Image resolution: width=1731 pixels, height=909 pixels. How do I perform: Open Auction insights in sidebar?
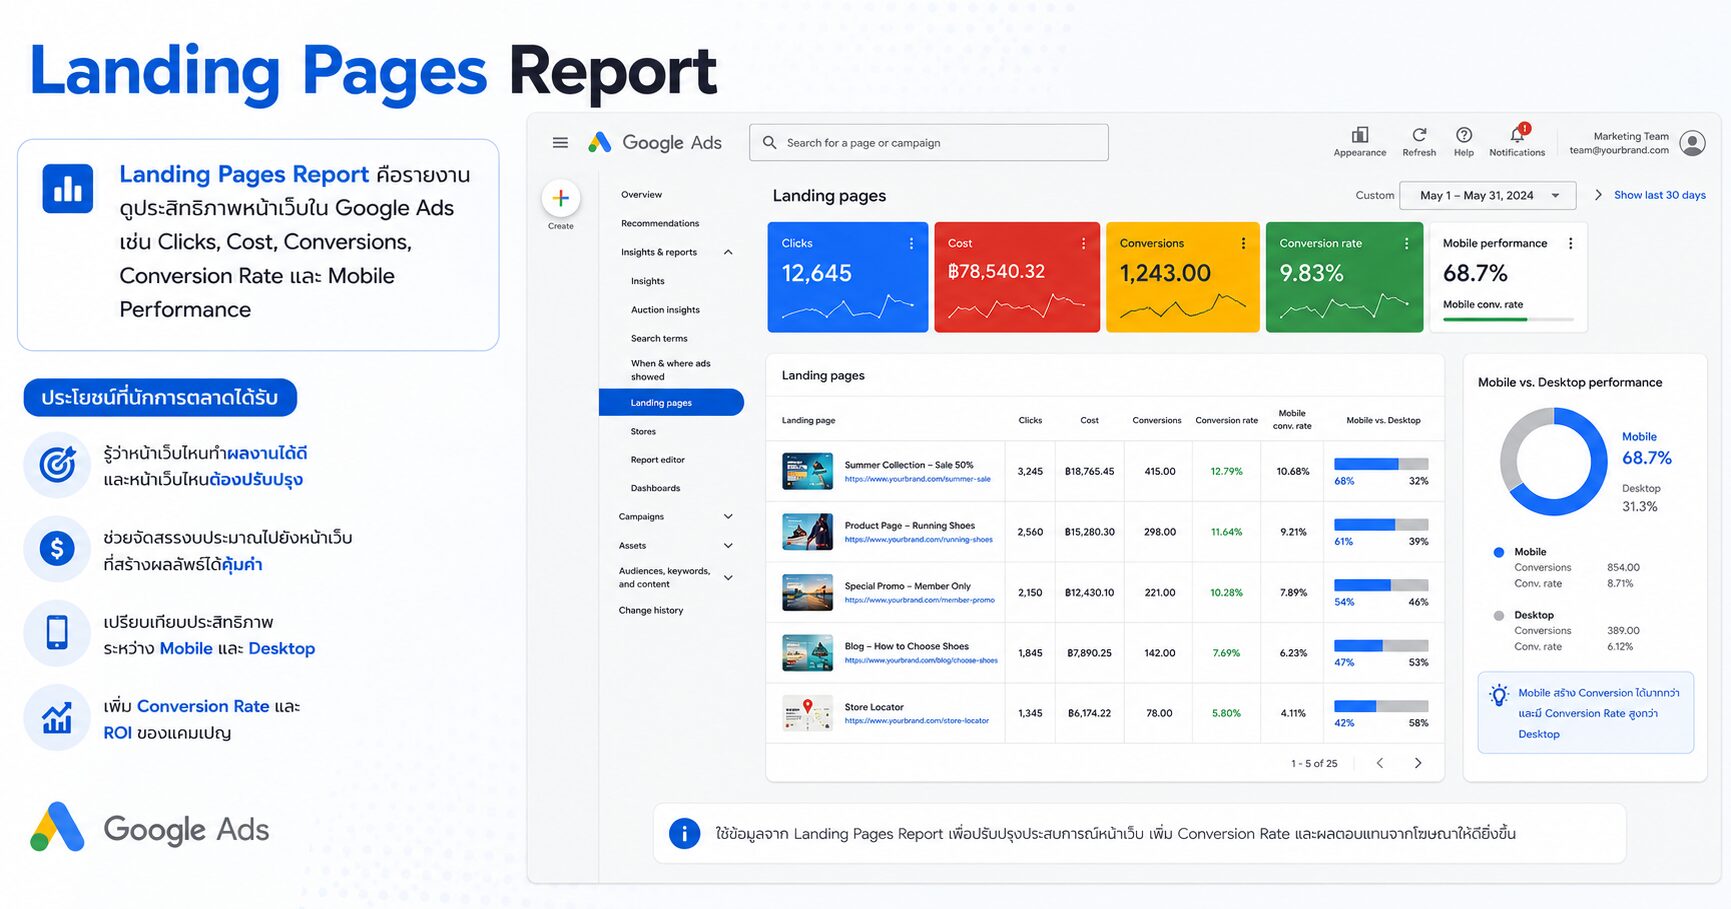[x=665, y=310]
